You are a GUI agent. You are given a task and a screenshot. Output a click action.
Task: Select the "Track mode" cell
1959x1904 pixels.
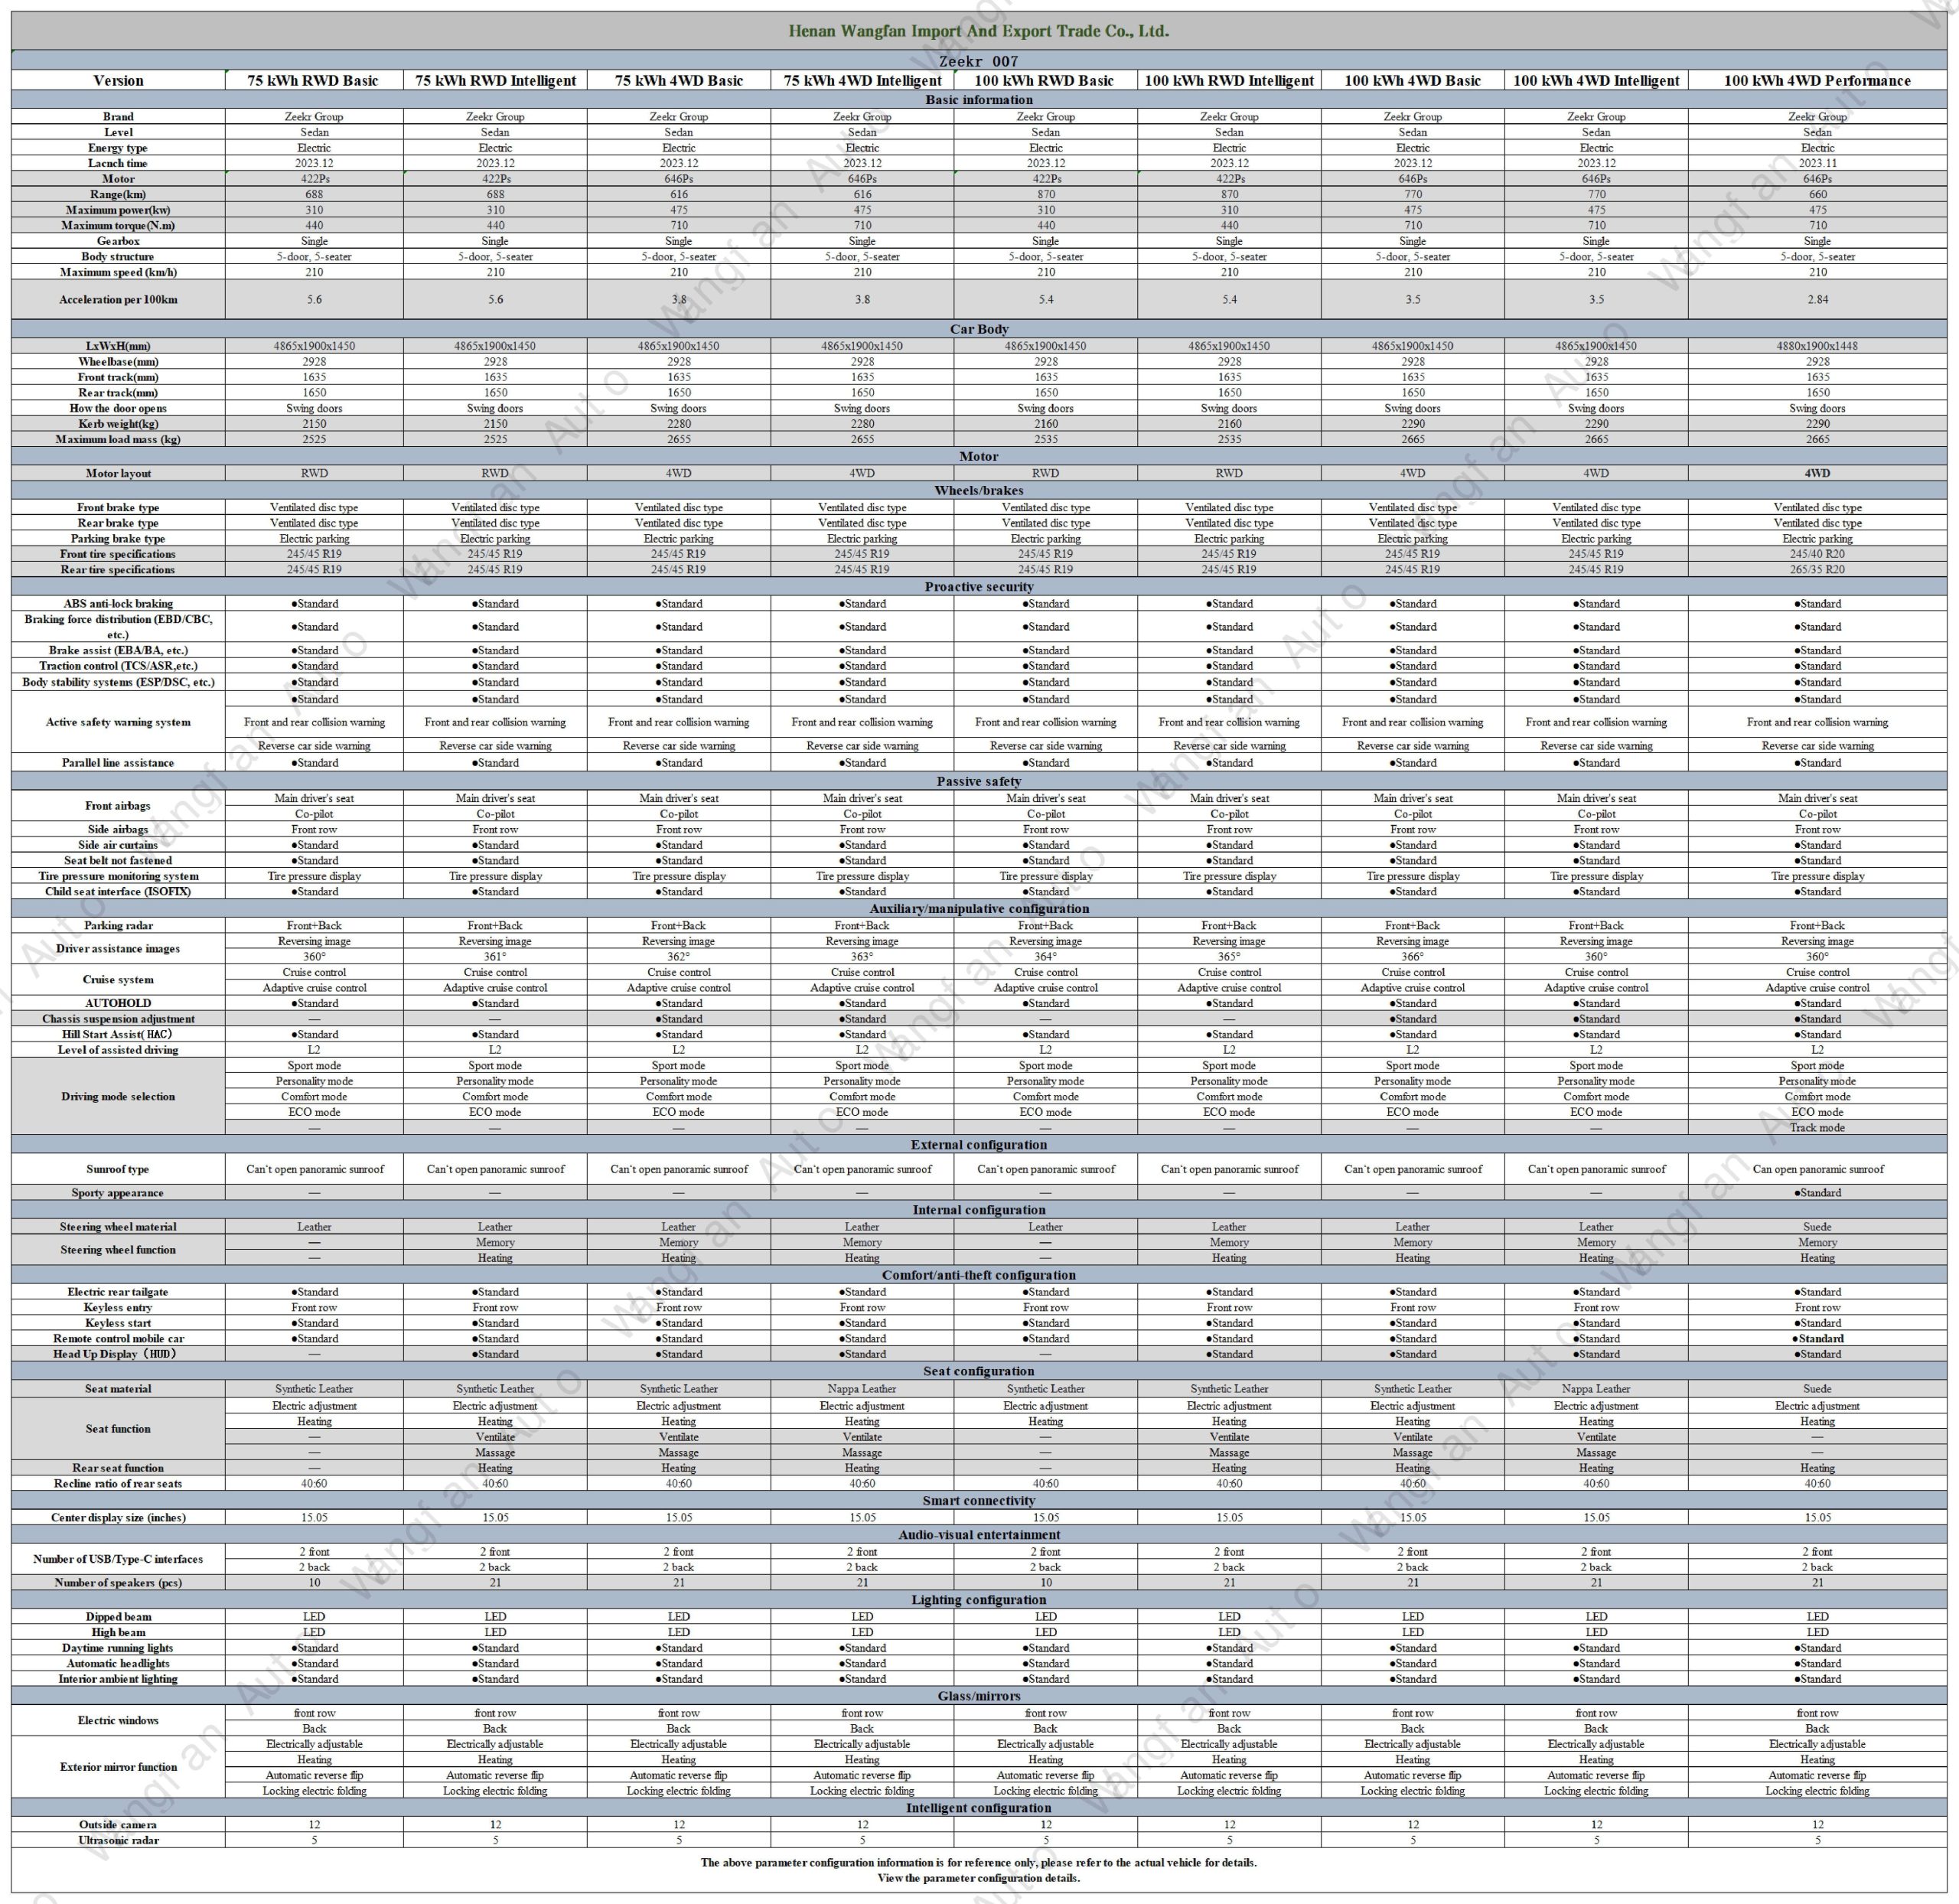coord(1817,1127)
